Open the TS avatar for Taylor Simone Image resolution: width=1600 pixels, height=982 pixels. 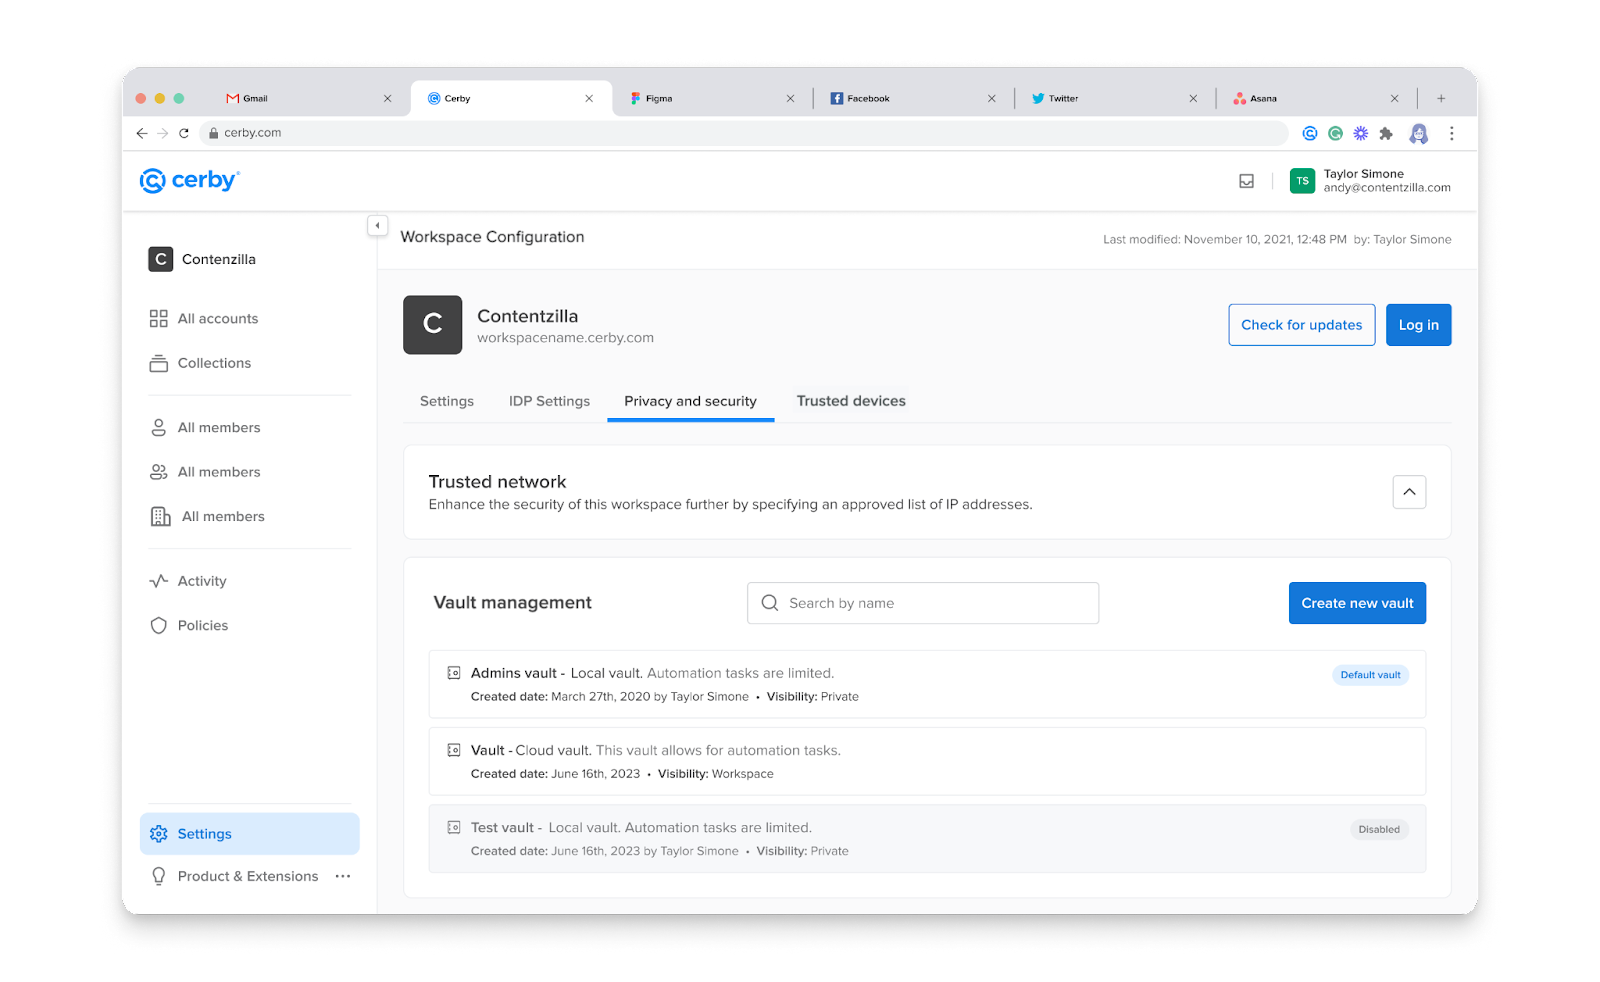point(1302,181)
